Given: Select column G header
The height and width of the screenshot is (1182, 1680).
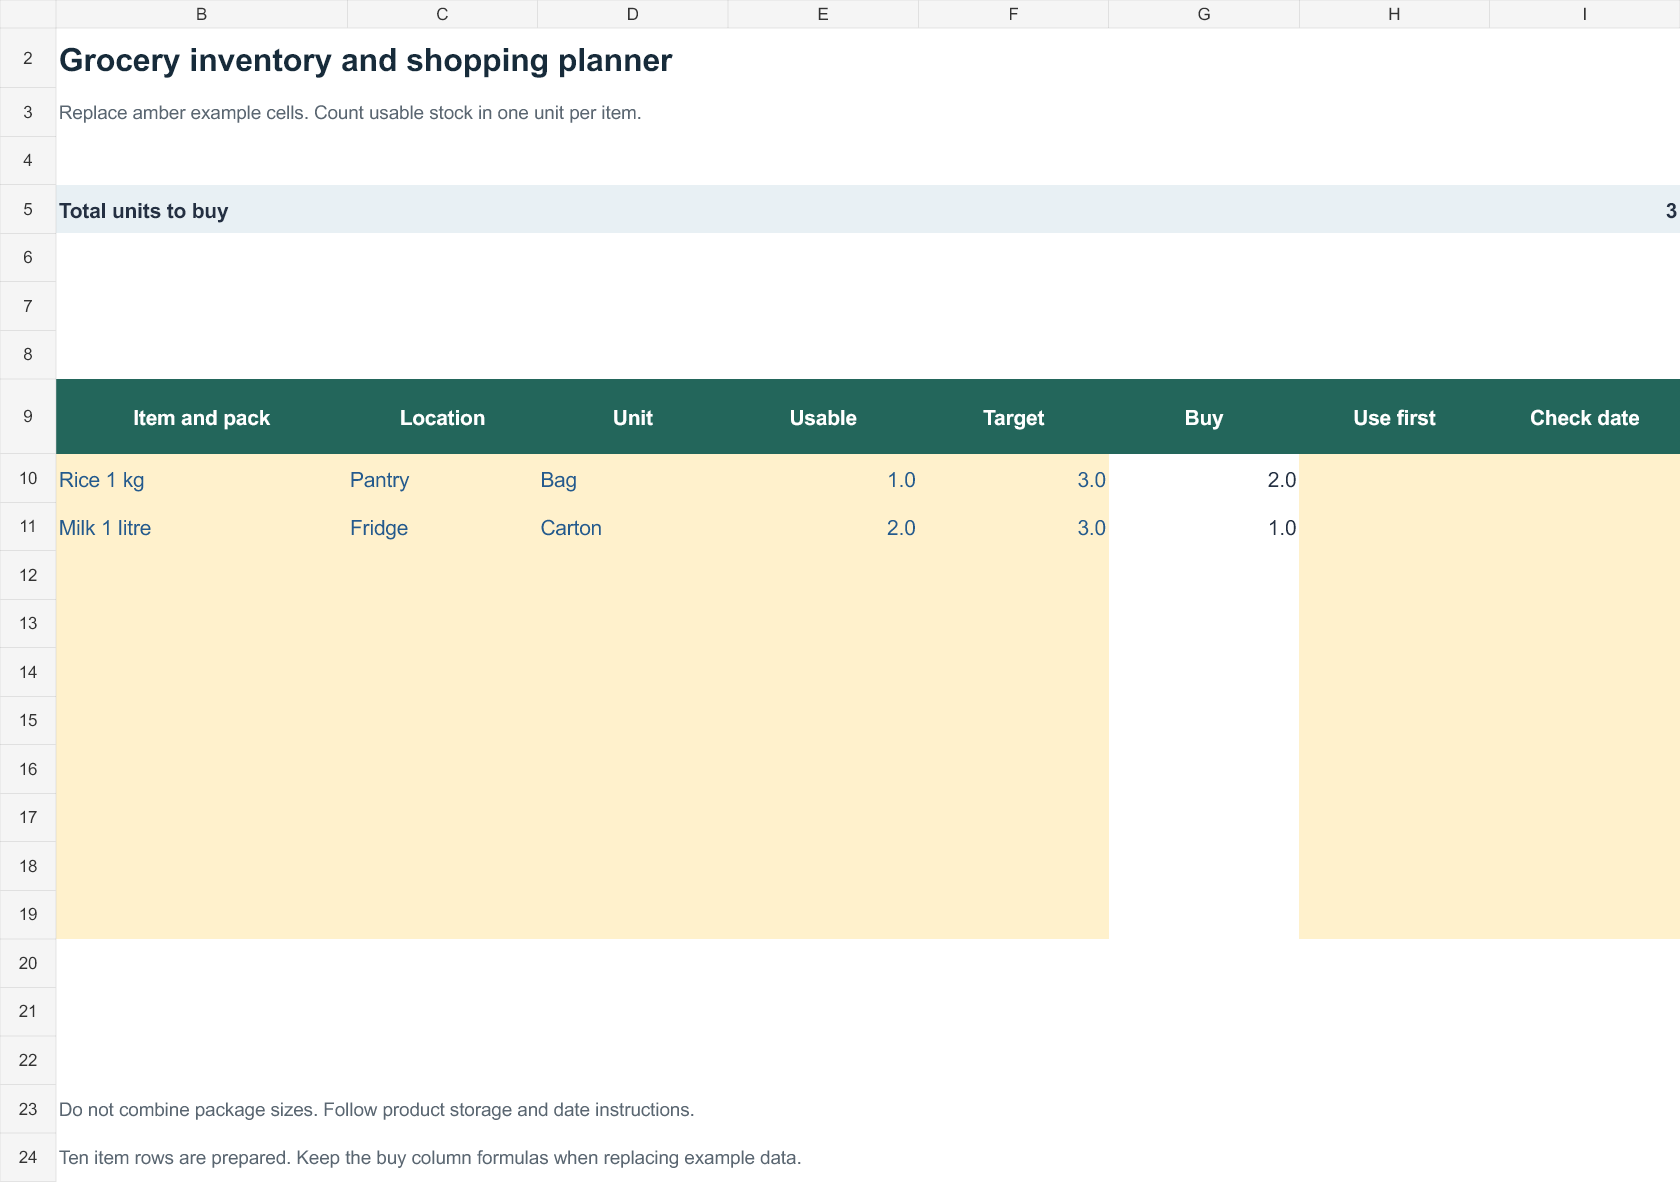Looking at the screenshot, I should pyautogui.click(x=1204, y=14).
